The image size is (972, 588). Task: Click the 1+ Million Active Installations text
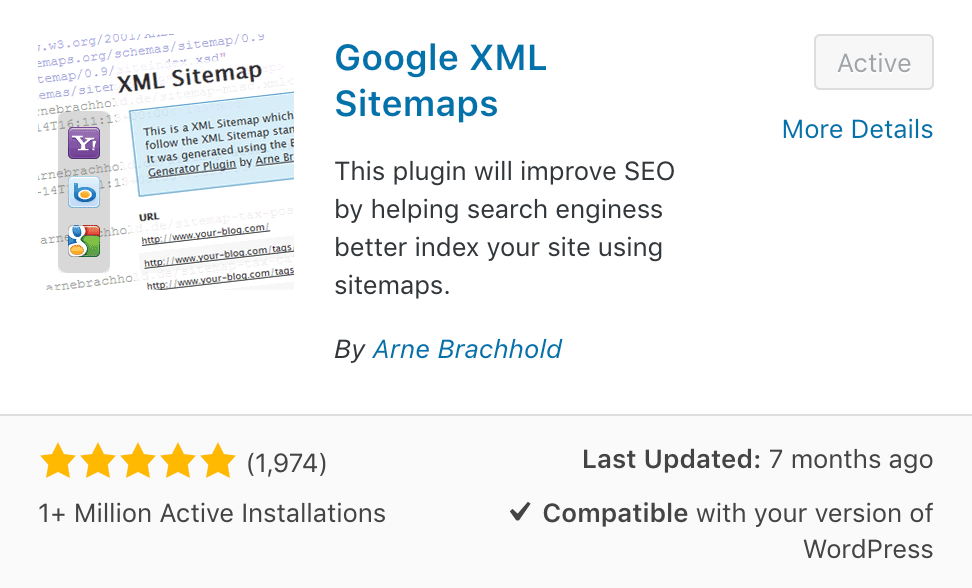pos(212,514)
